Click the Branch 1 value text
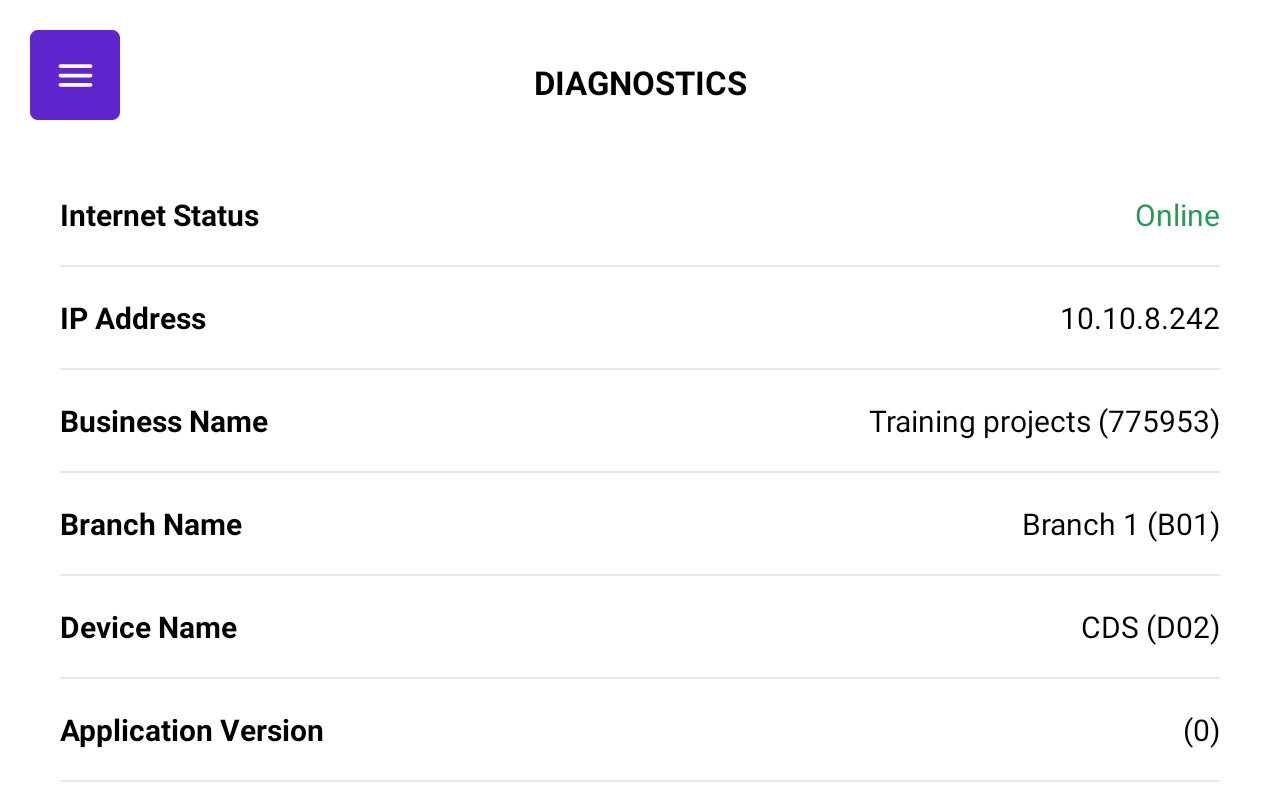The image size is (1280, 800). (1080, 525)
